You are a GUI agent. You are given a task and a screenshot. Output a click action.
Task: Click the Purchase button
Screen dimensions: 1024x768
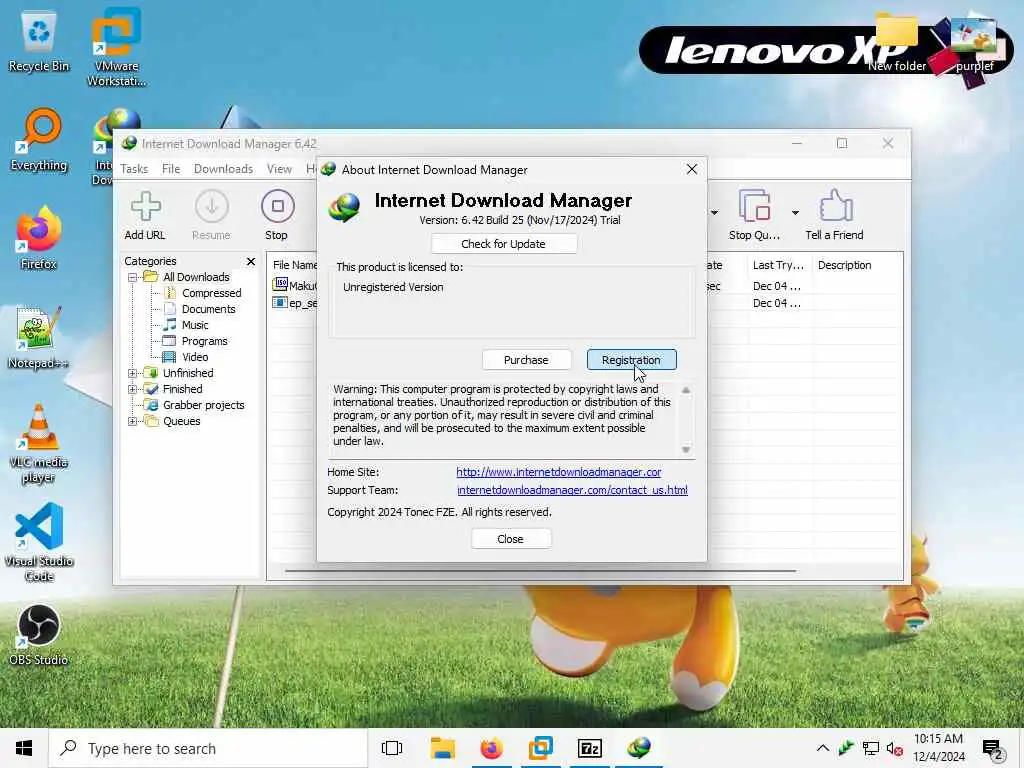(526, 360)
